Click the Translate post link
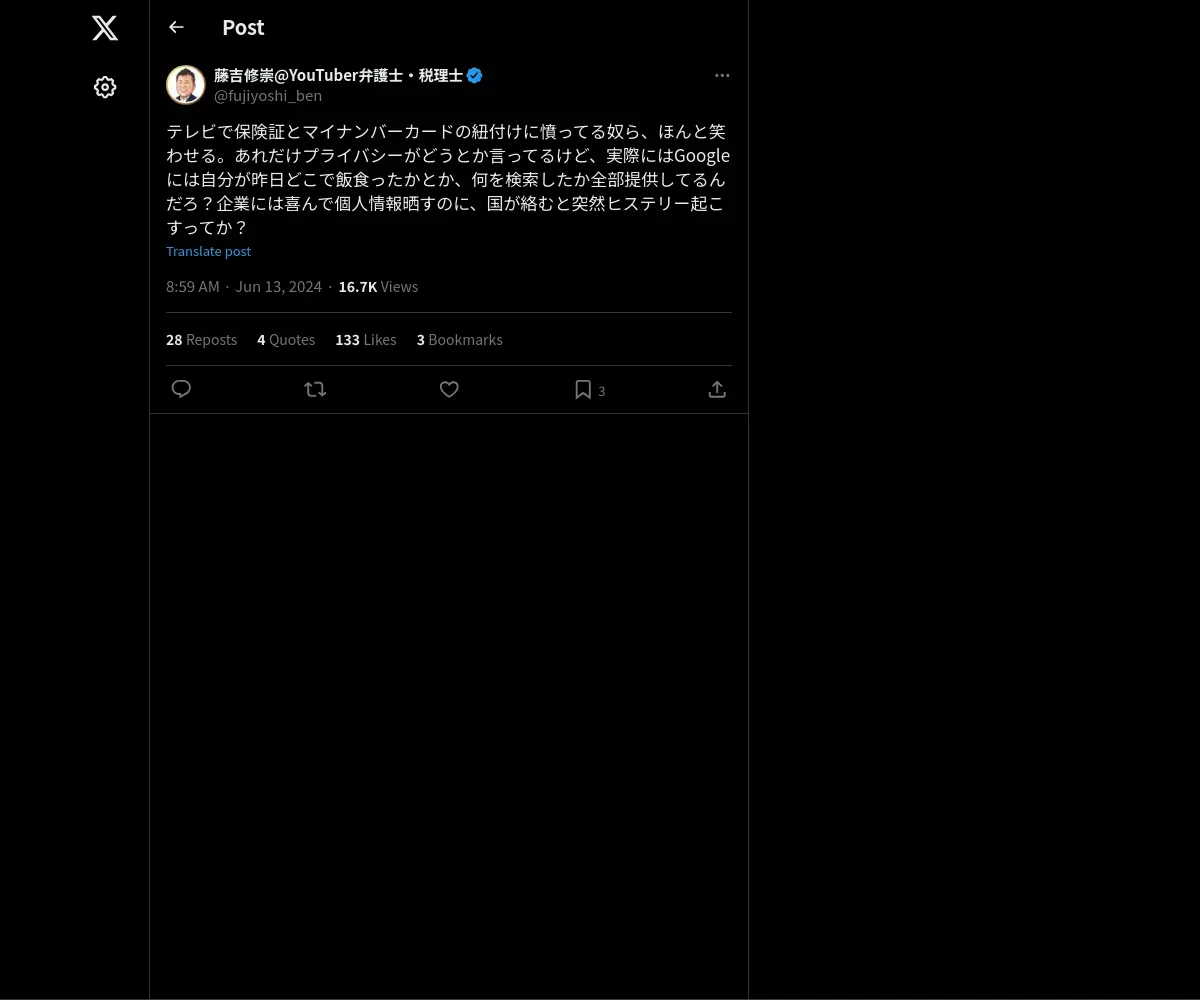1200x1000 pixels. click(208, 251)
